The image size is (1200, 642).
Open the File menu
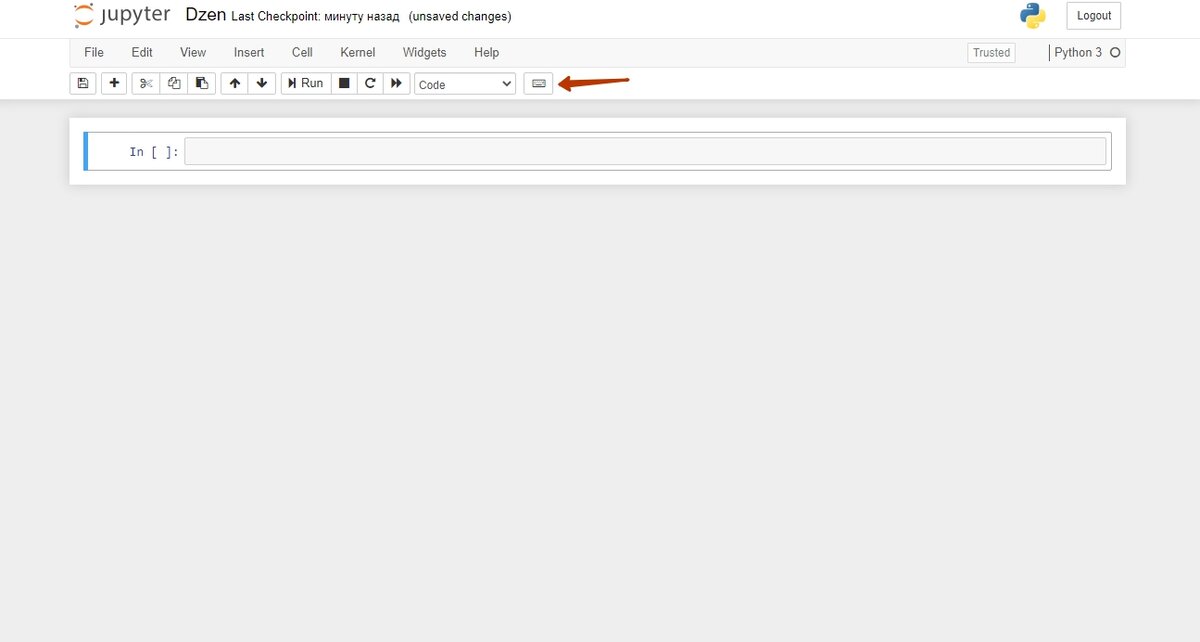point(94,52)
